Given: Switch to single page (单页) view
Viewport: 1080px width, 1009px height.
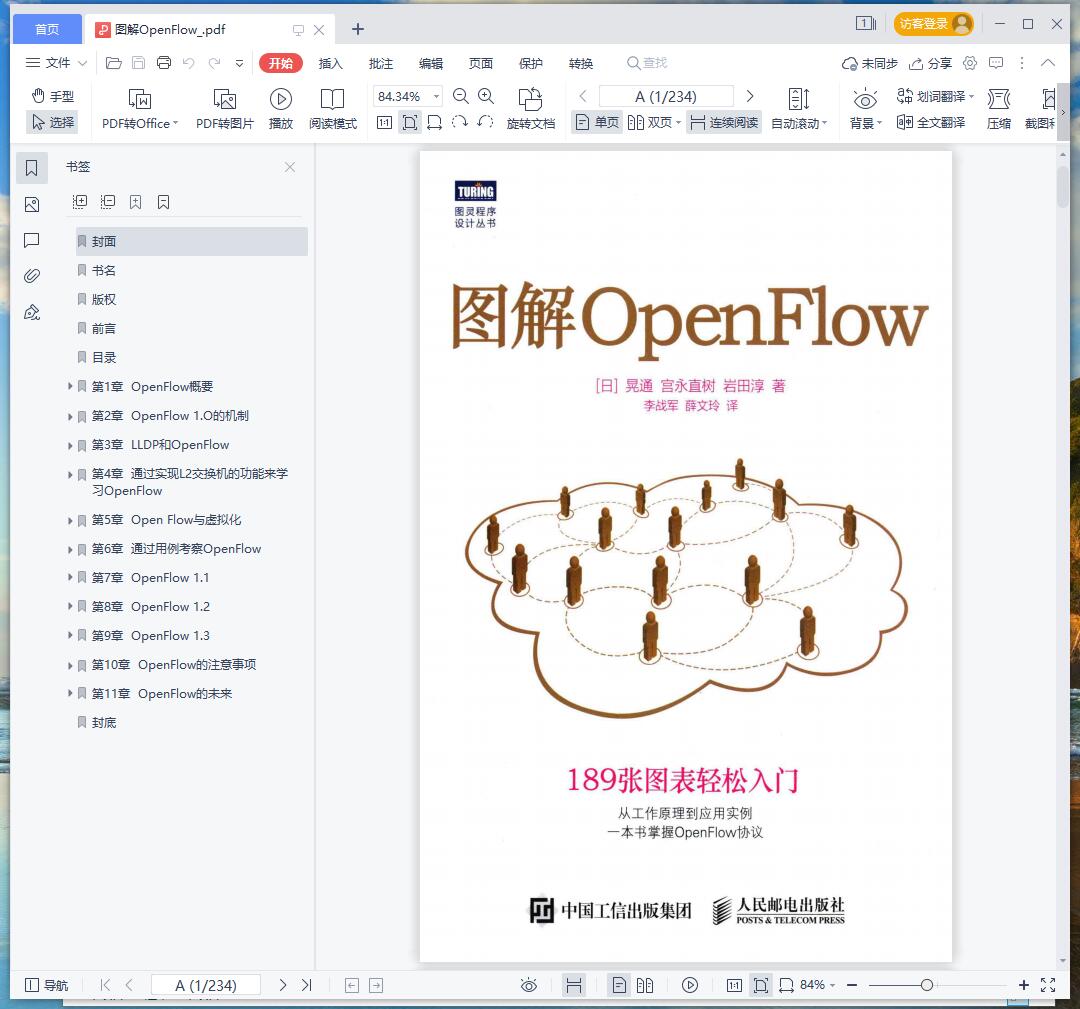Looking at the screenshot, I should (x=596, y=123).
